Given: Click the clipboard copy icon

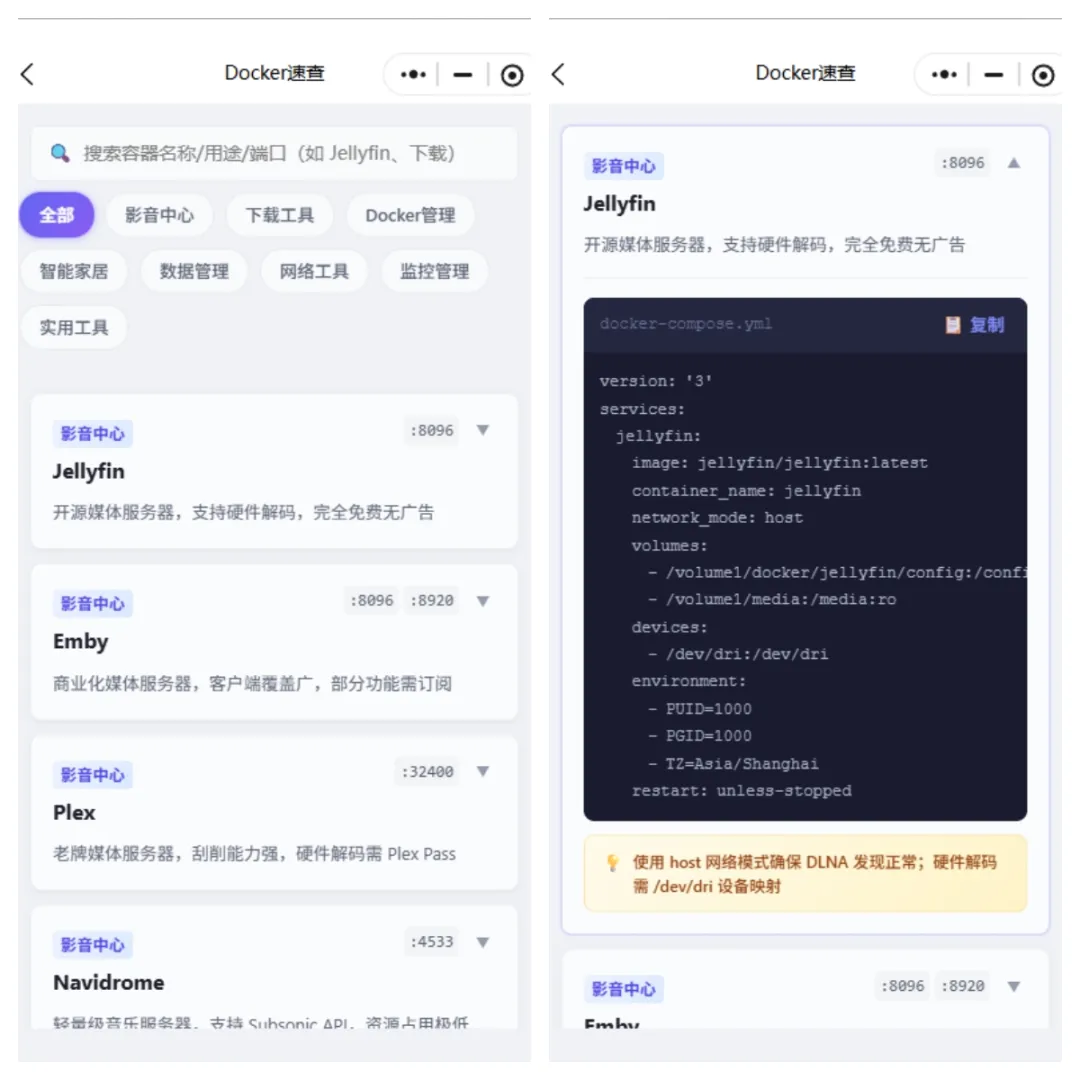Looking at the screenshot, I should (953, 324).
